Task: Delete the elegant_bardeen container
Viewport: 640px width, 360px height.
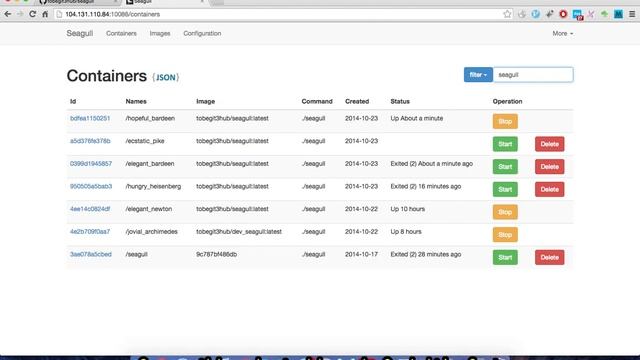Action: (x=549, y=167)
